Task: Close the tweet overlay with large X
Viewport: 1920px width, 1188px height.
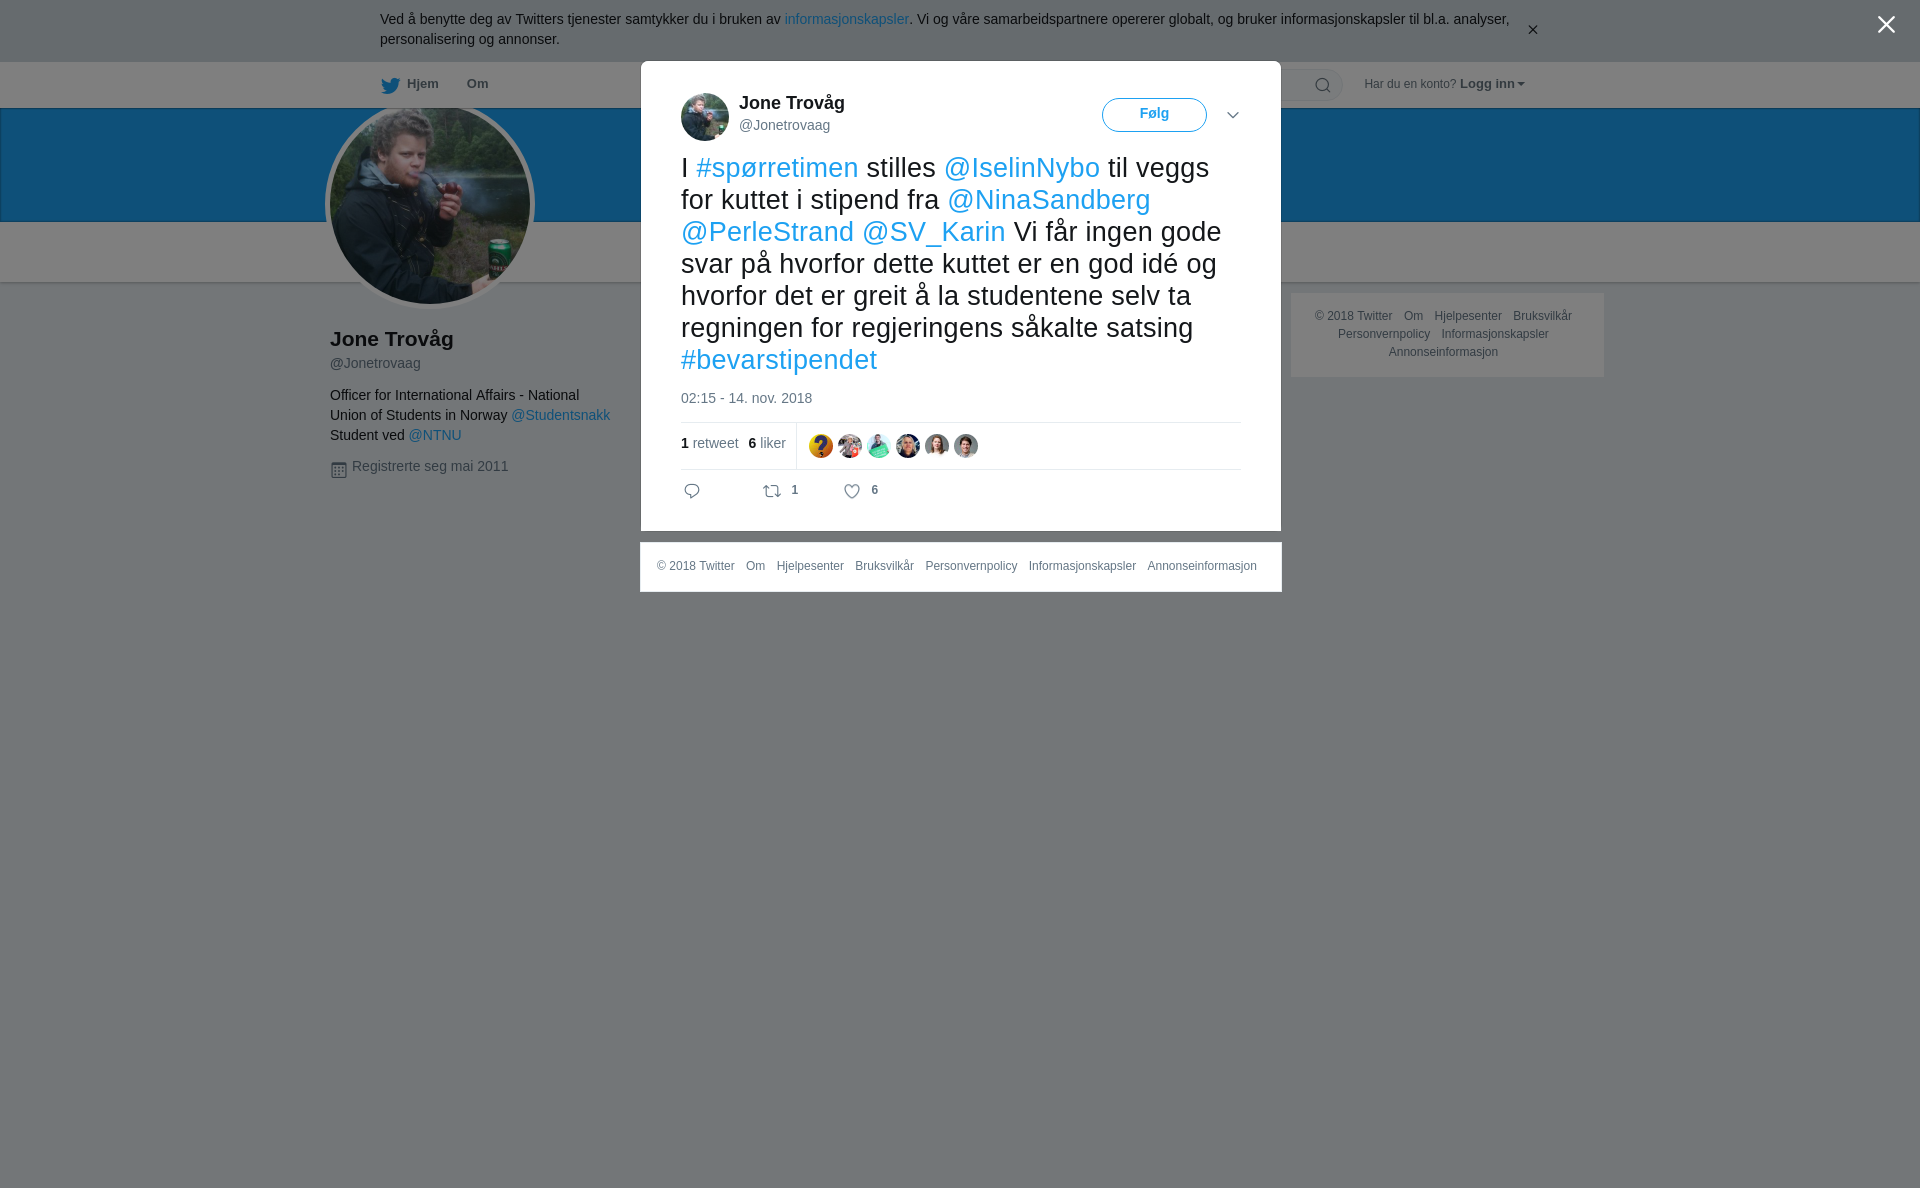Action: 1886,24
